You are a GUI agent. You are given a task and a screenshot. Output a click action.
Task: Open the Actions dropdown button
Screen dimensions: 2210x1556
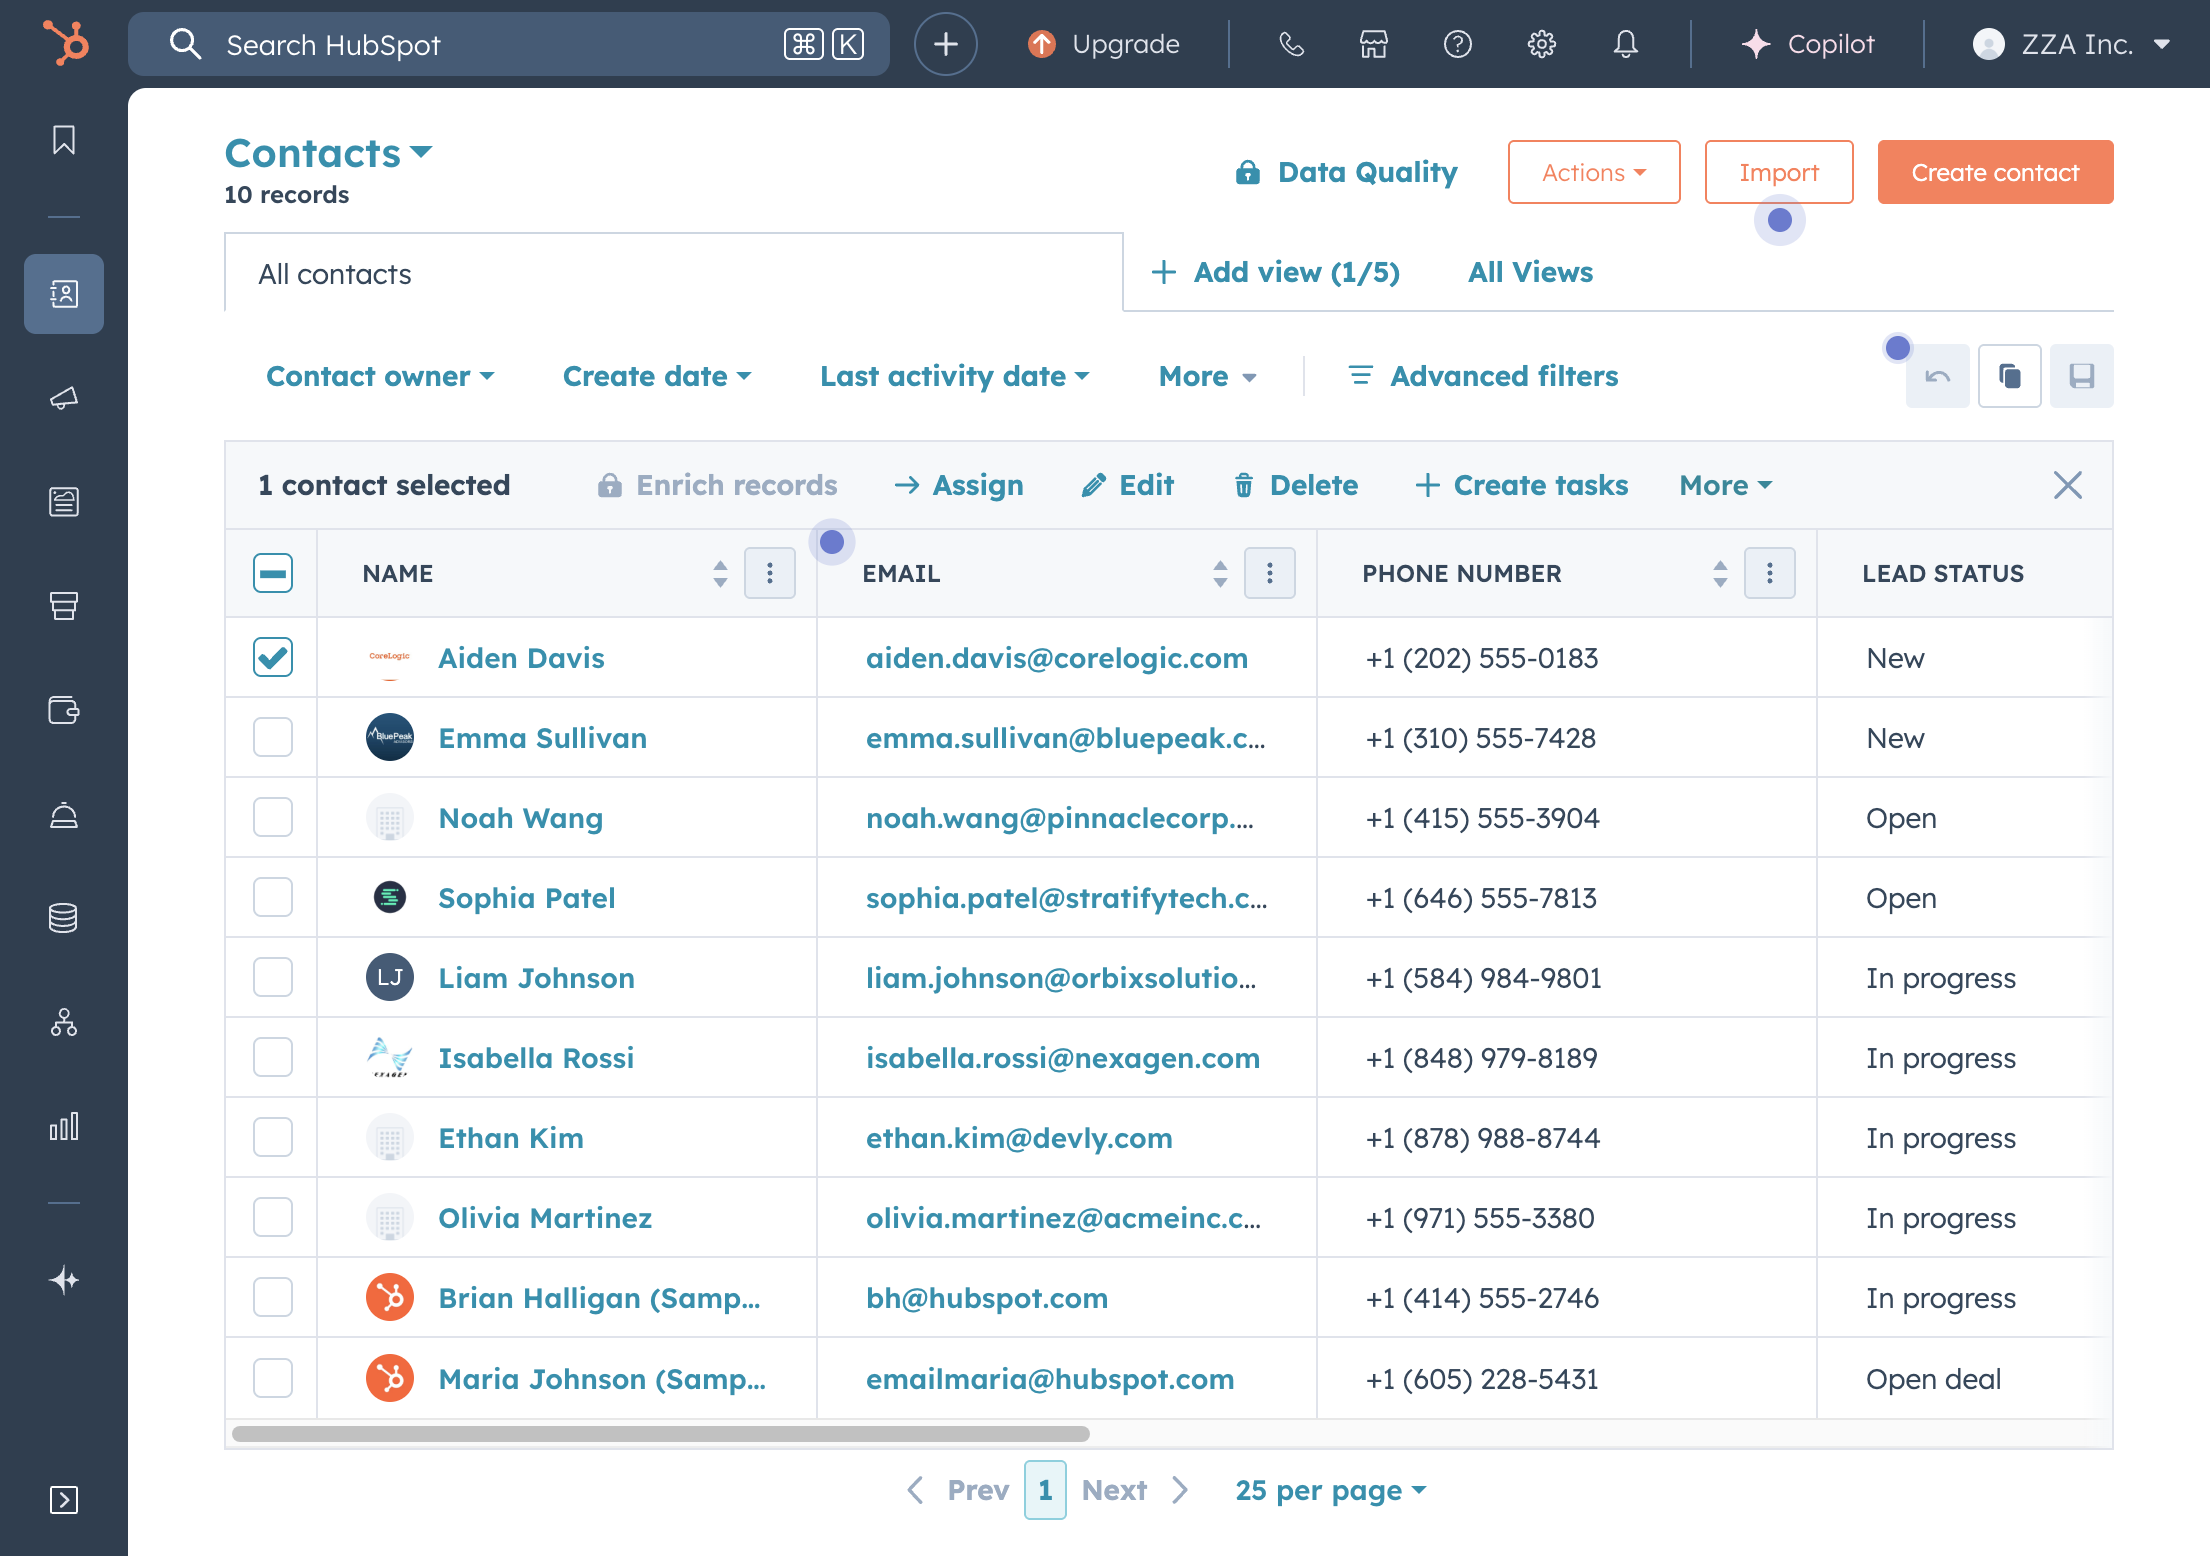(x=1593, y=172)
